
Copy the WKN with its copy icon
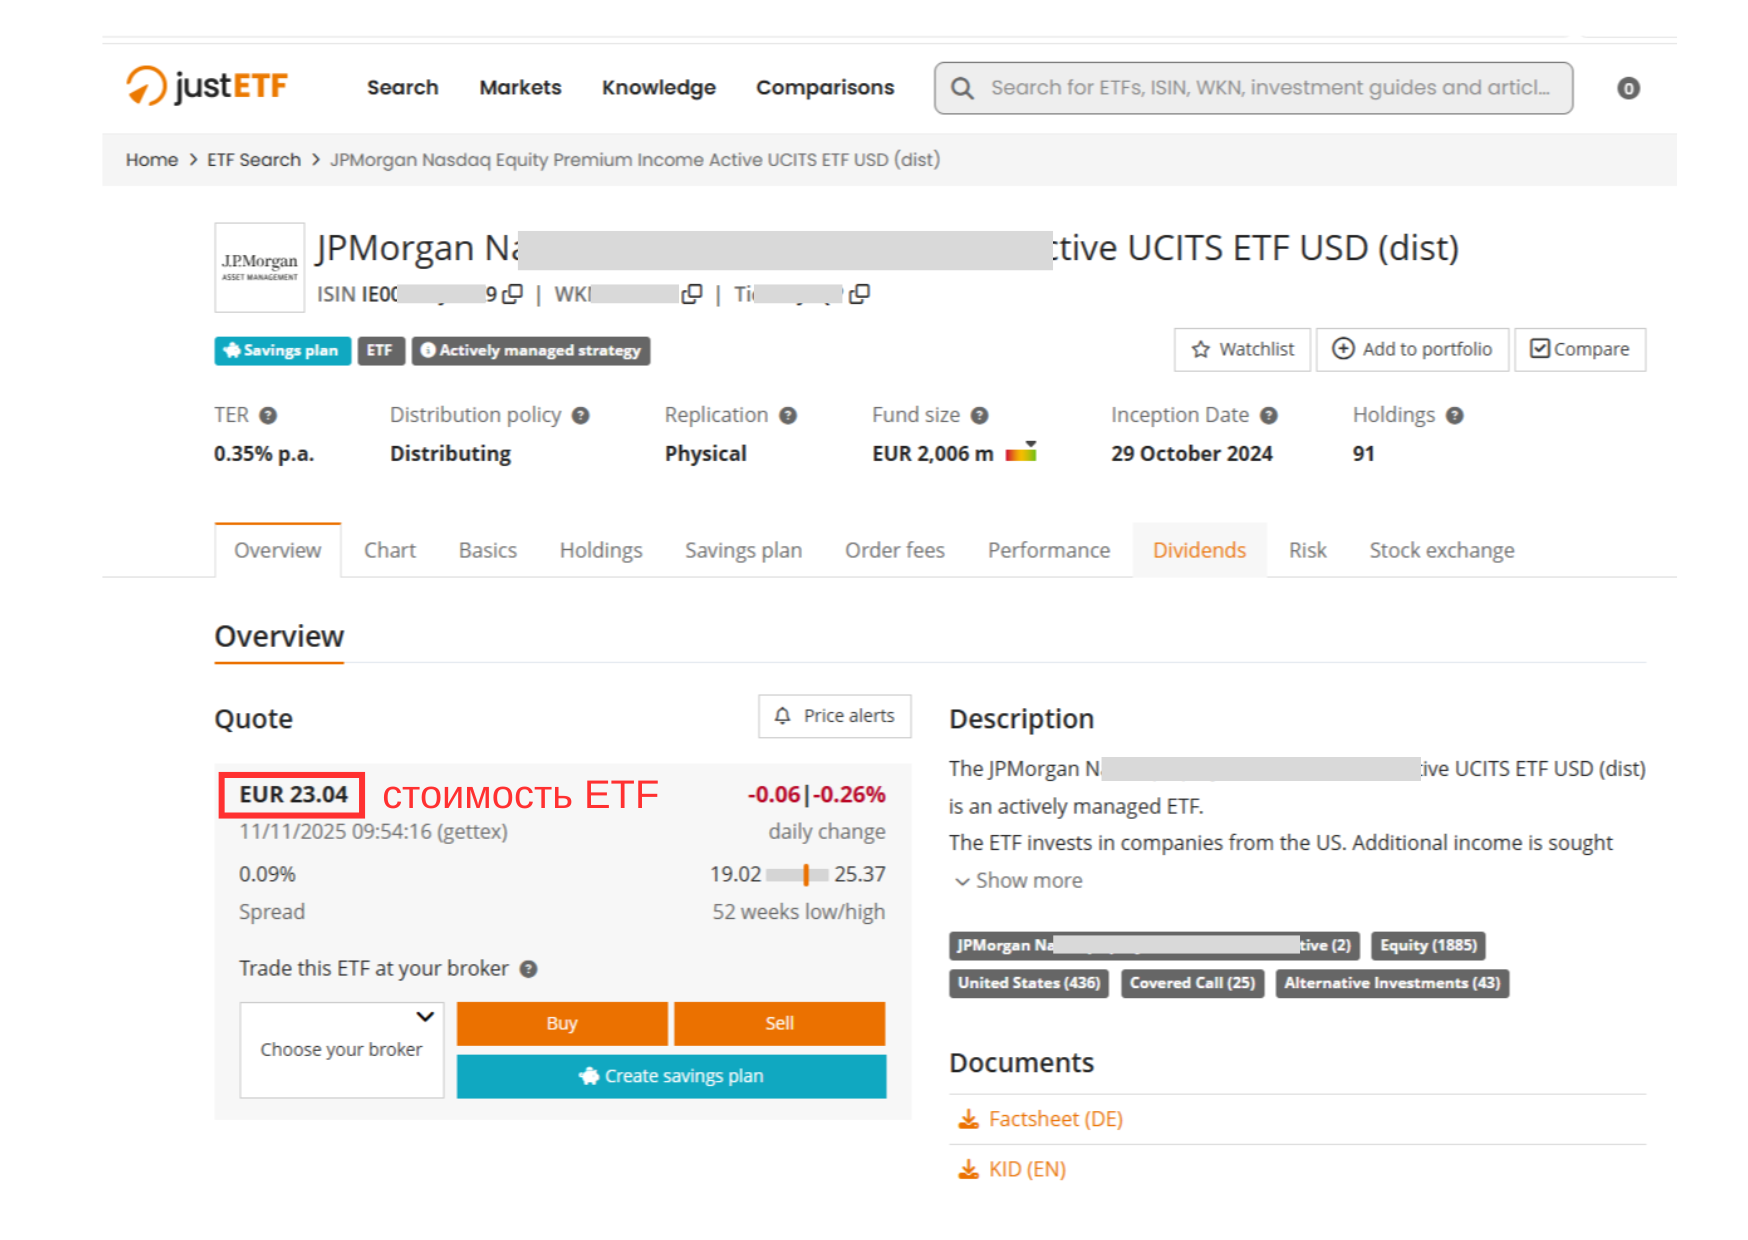[692, 294]
